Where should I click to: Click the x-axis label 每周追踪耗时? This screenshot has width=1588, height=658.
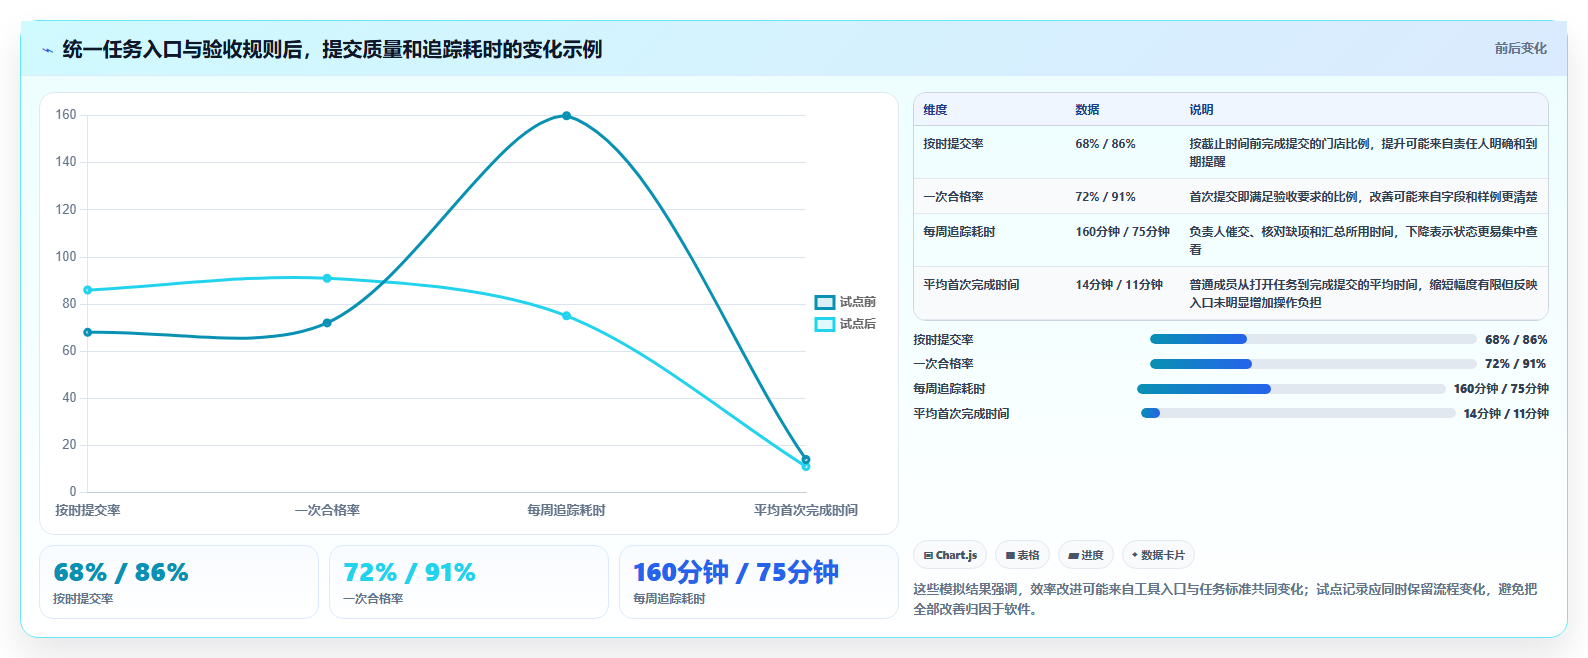point(566,510)
